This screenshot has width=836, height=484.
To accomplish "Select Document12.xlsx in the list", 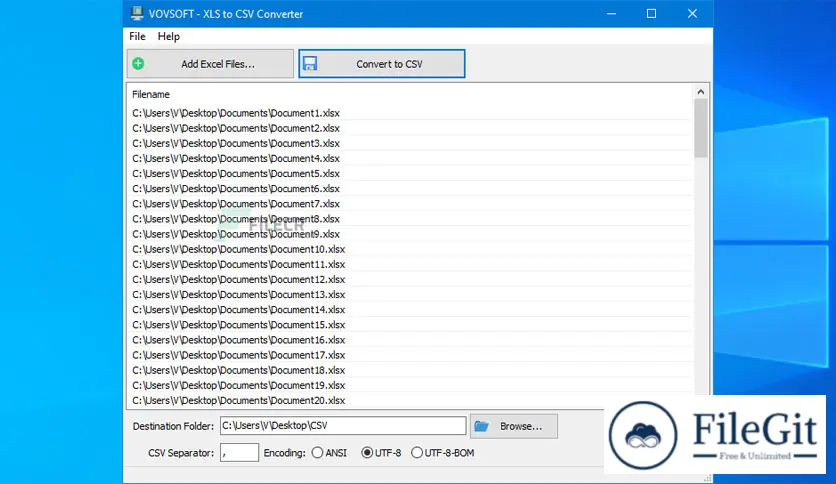I will click(x=238, y=279).
